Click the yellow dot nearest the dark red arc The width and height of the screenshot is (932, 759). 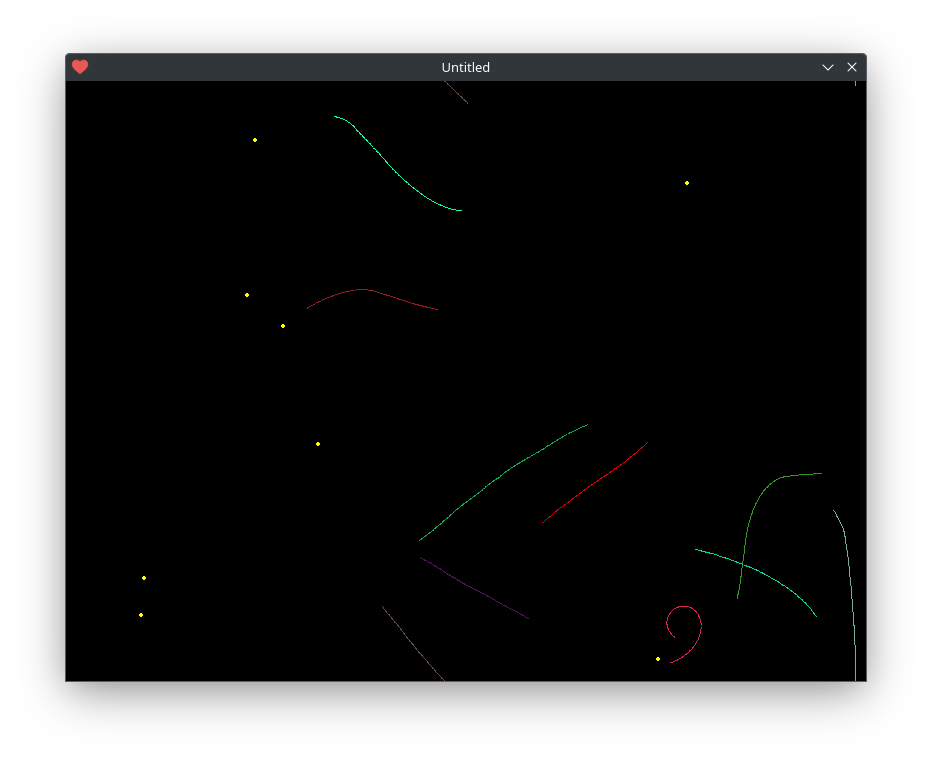pyautogui.click(x=283, y=326)
